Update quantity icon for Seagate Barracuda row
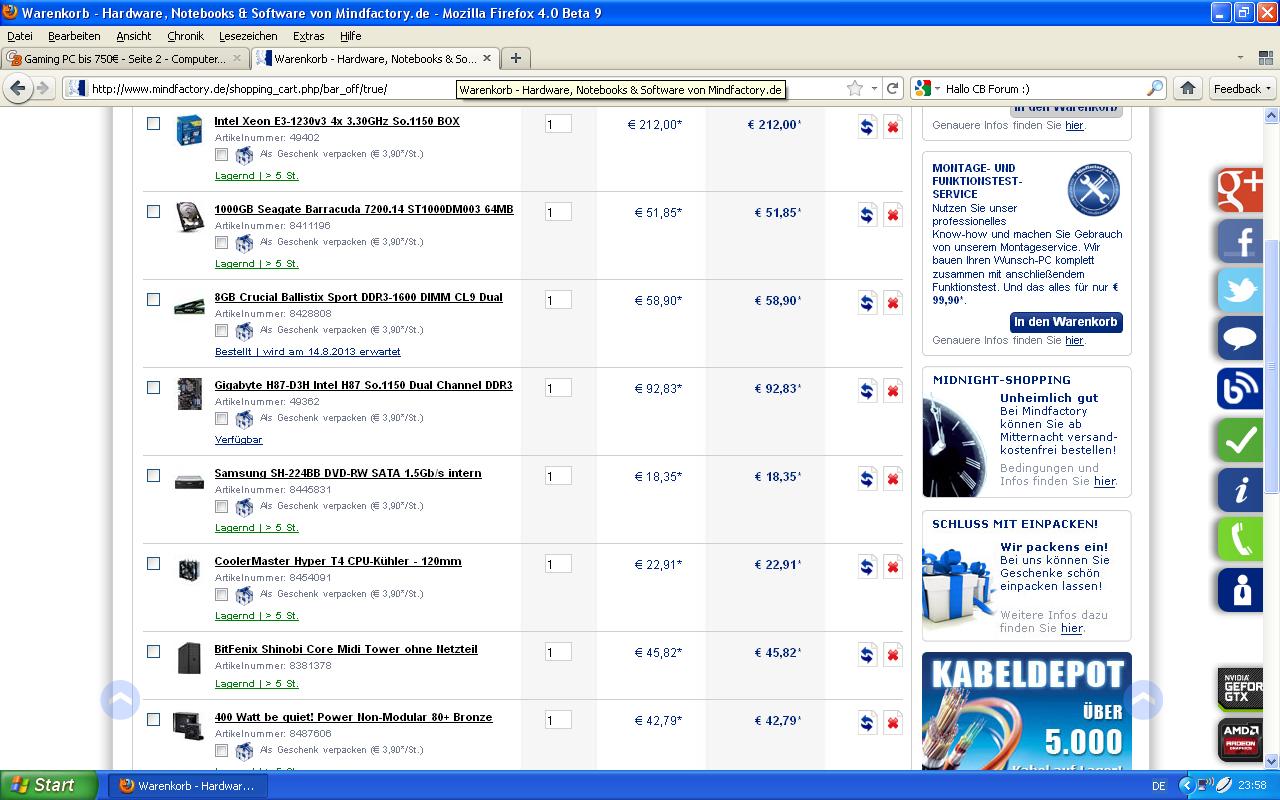 coord(867,215)
